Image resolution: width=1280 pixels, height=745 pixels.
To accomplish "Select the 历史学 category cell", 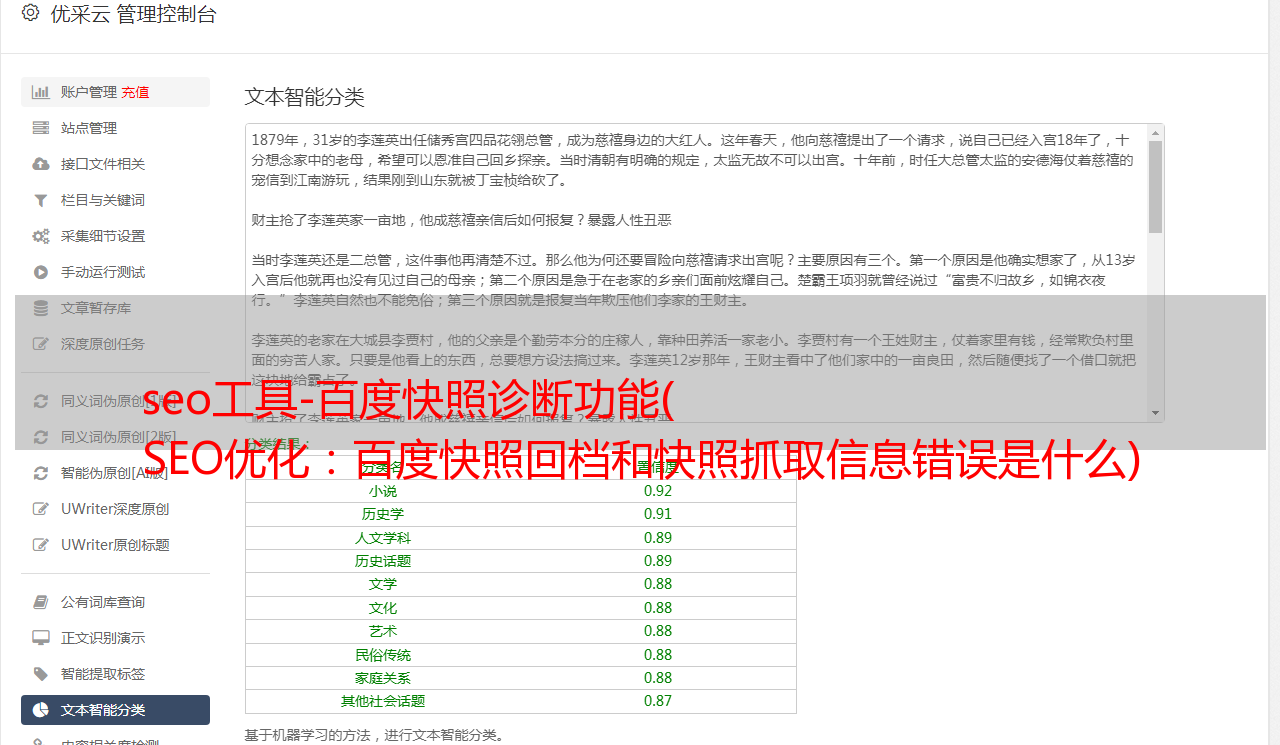I will (383, 514).
